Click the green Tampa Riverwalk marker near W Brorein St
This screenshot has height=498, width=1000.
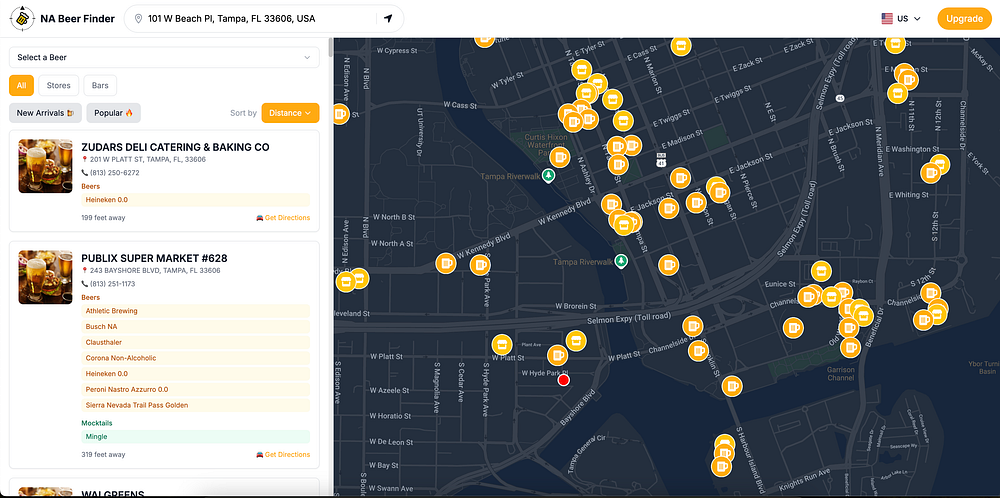click(621, 261)
